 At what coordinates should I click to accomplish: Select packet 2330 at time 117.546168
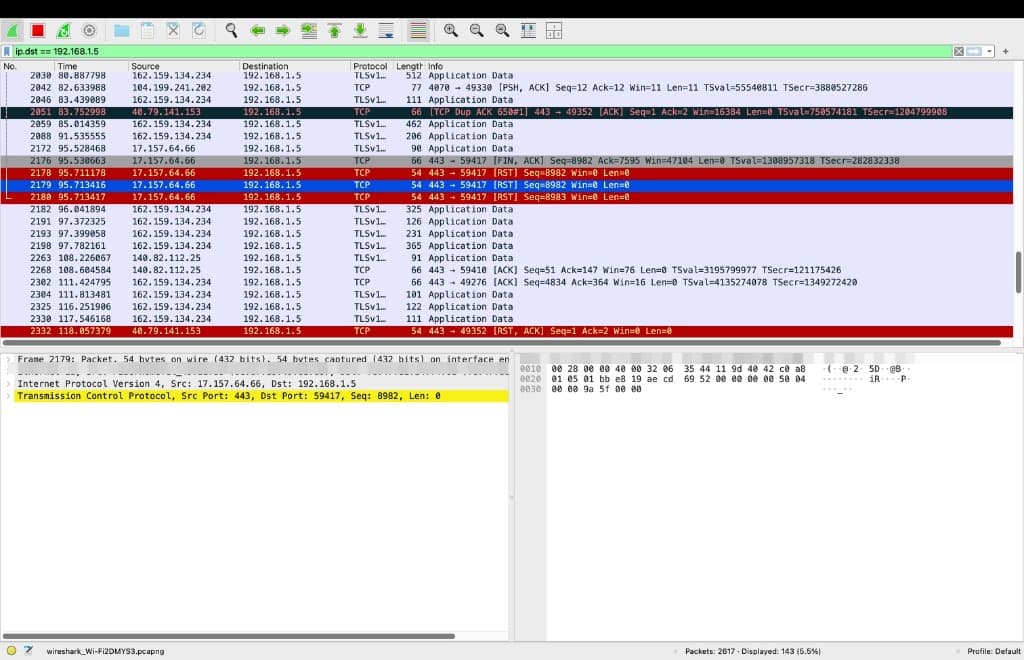pyautogui.click(x=507, y=319)
